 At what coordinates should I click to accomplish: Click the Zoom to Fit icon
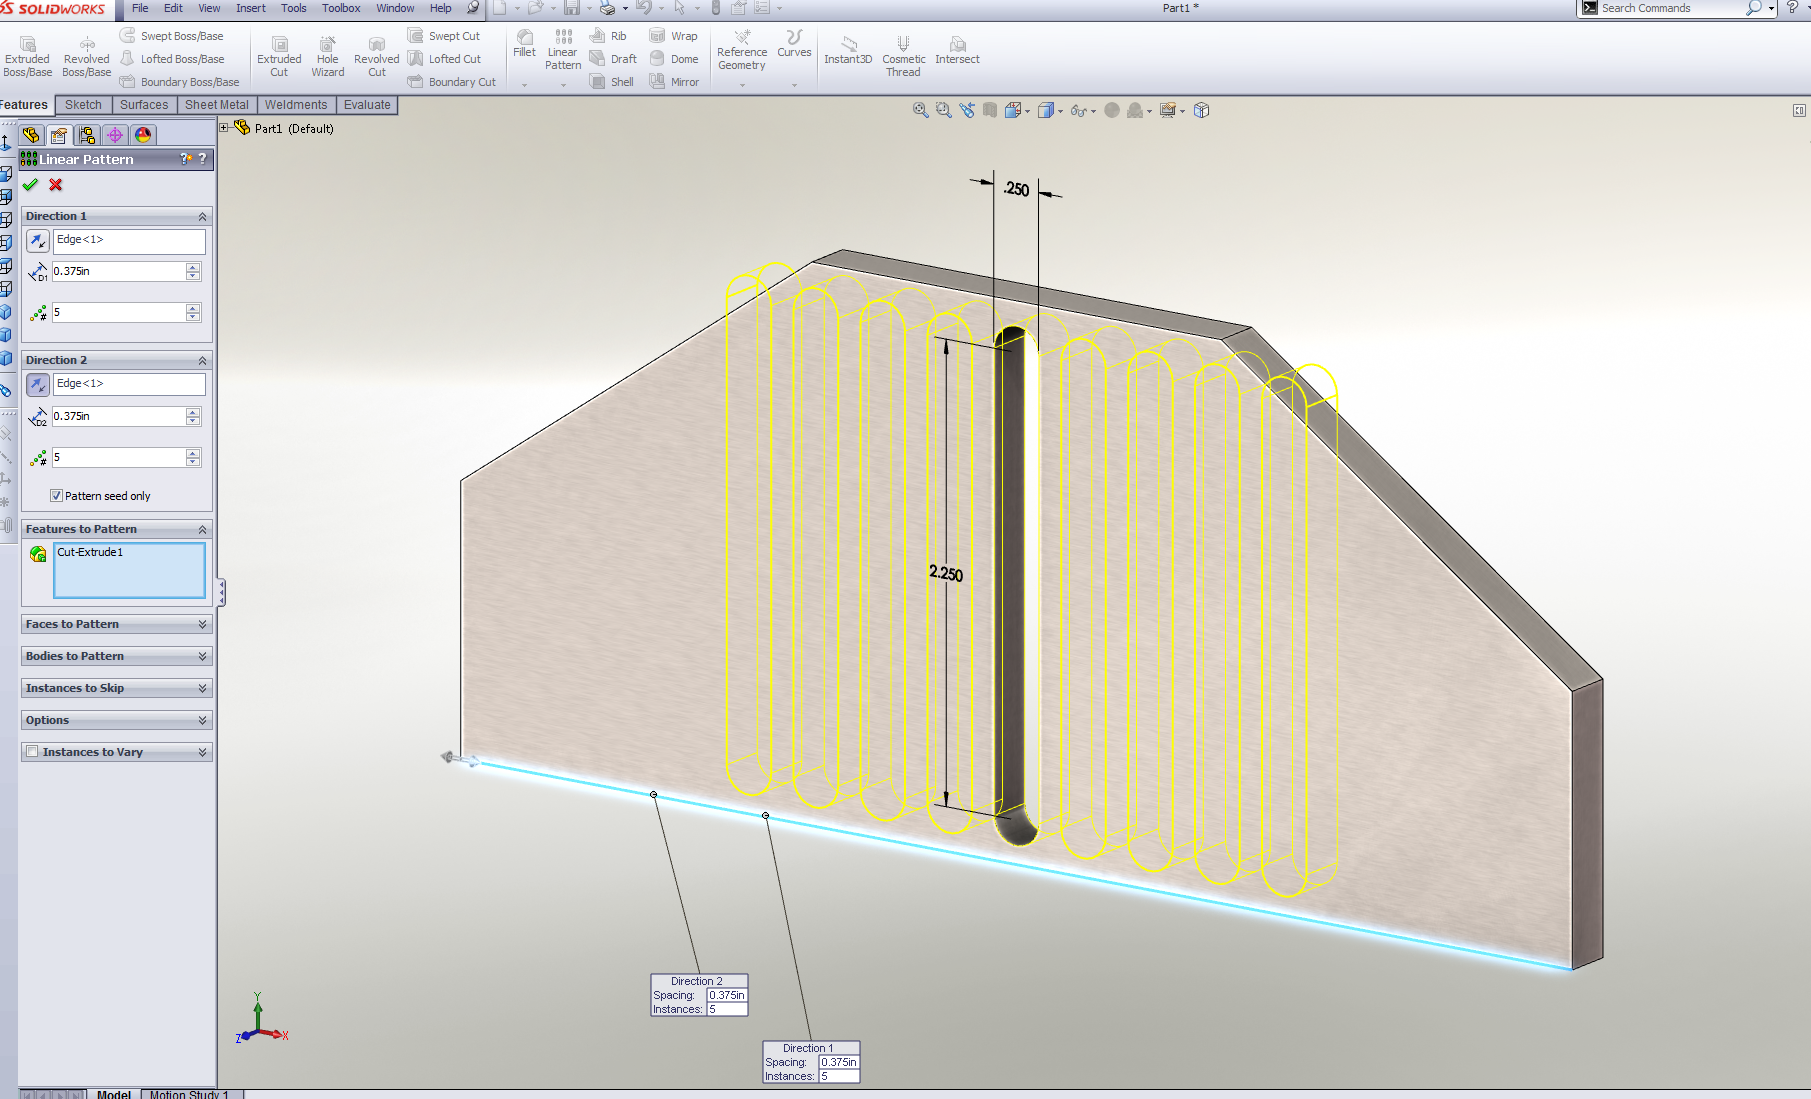(x=920, y=110)
